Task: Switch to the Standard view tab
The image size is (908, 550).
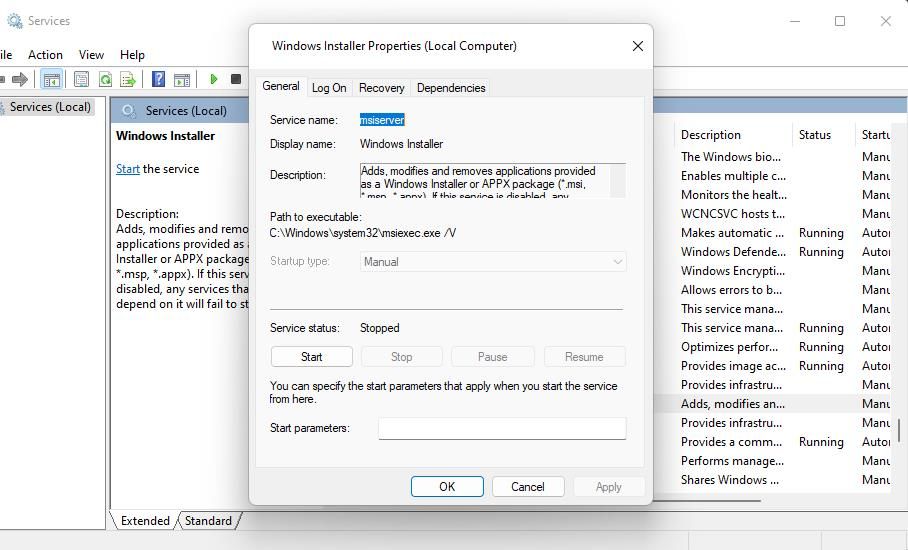Action: [208, 520]
